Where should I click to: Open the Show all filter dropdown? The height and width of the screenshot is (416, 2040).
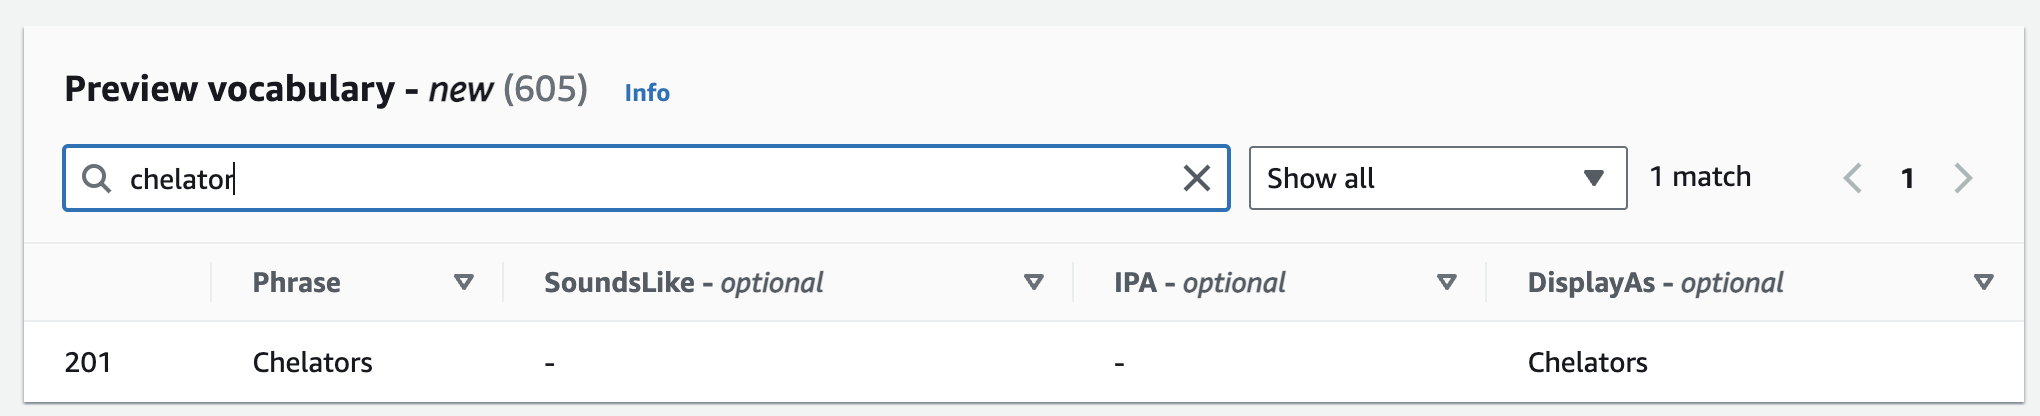click(1438, 178)
